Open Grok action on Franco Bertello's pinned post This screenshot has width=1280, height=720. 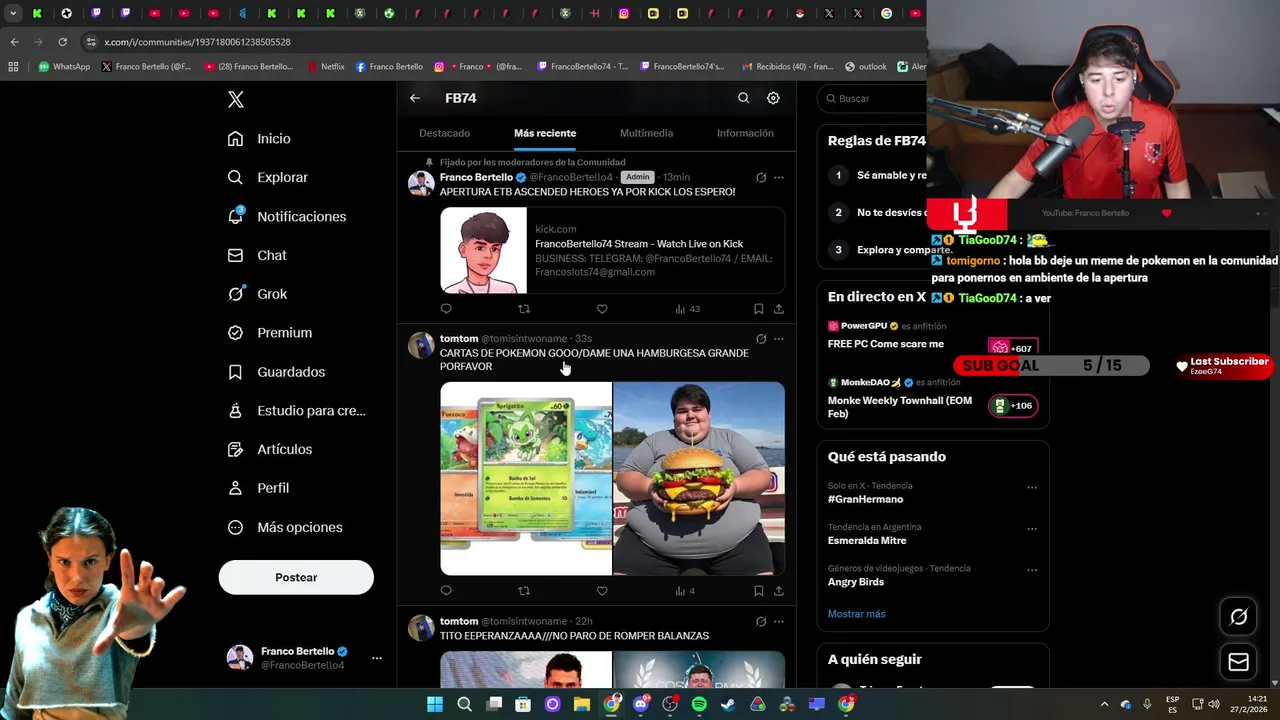[x=761, y=178]
